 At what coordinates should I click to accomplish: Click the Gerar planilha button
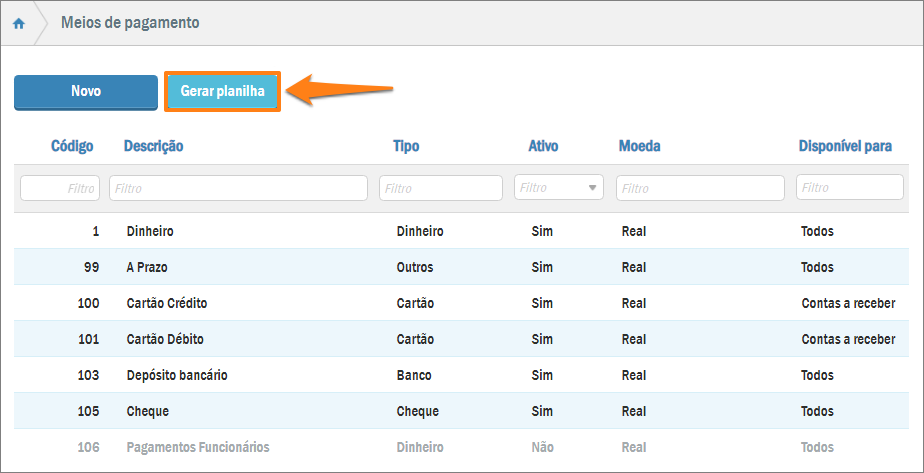point(222,91)
